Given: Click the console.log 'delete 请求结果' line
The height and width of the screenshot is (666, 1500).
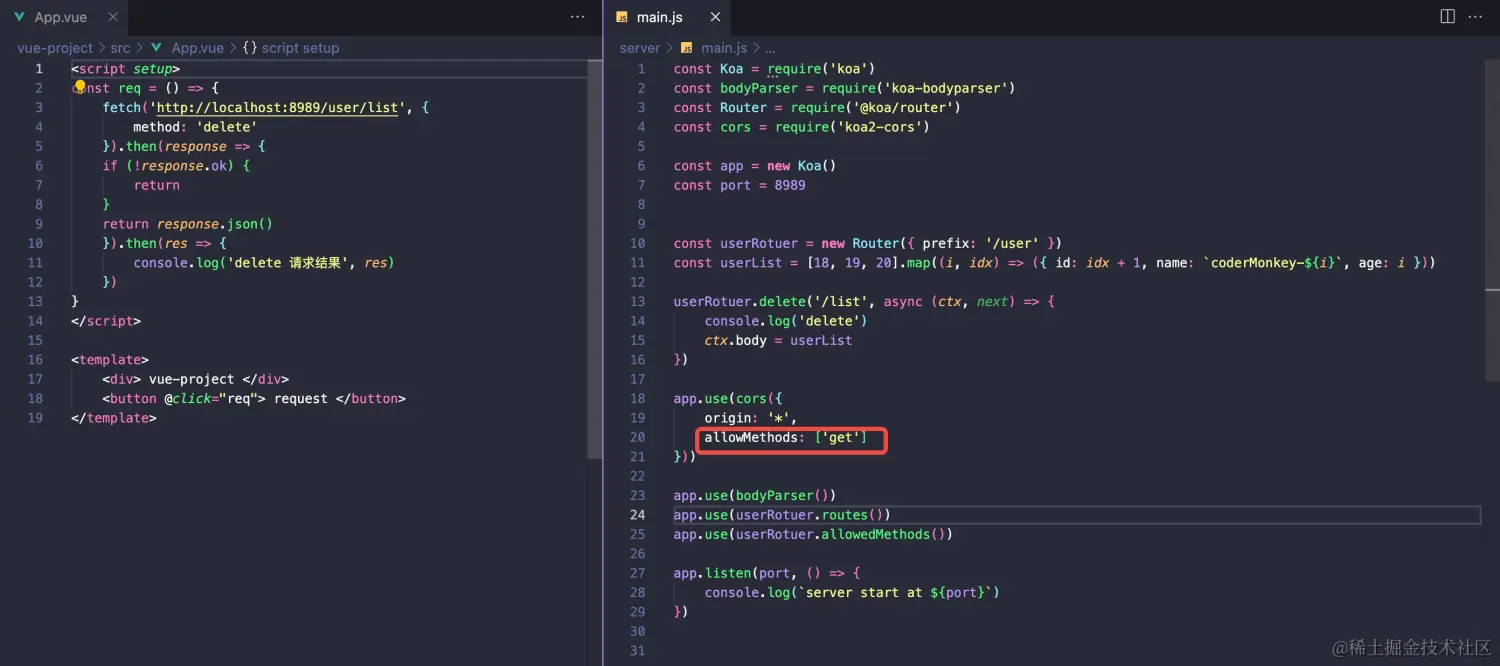Looking at the screenshot, I should tap(264, 263).
